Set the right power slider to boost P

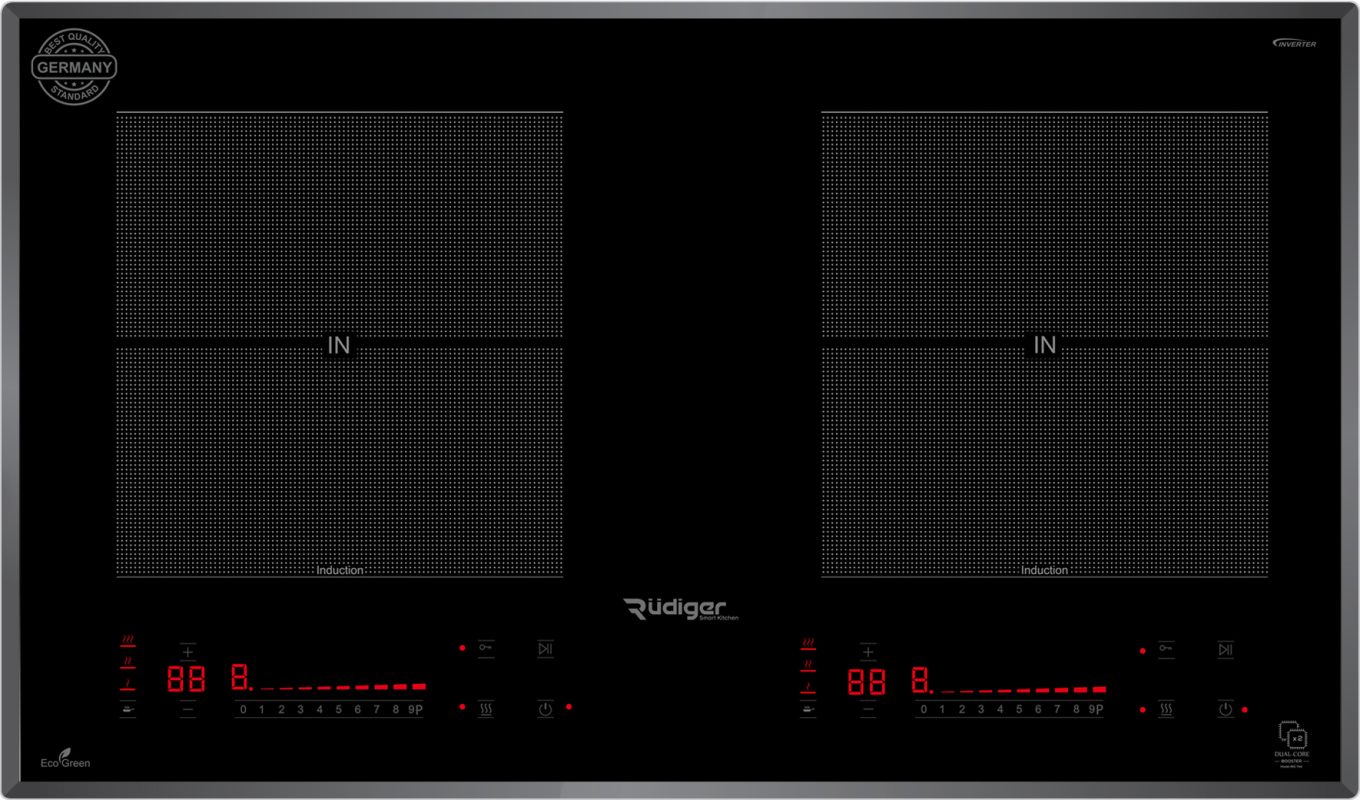[x=1099, y=709]
